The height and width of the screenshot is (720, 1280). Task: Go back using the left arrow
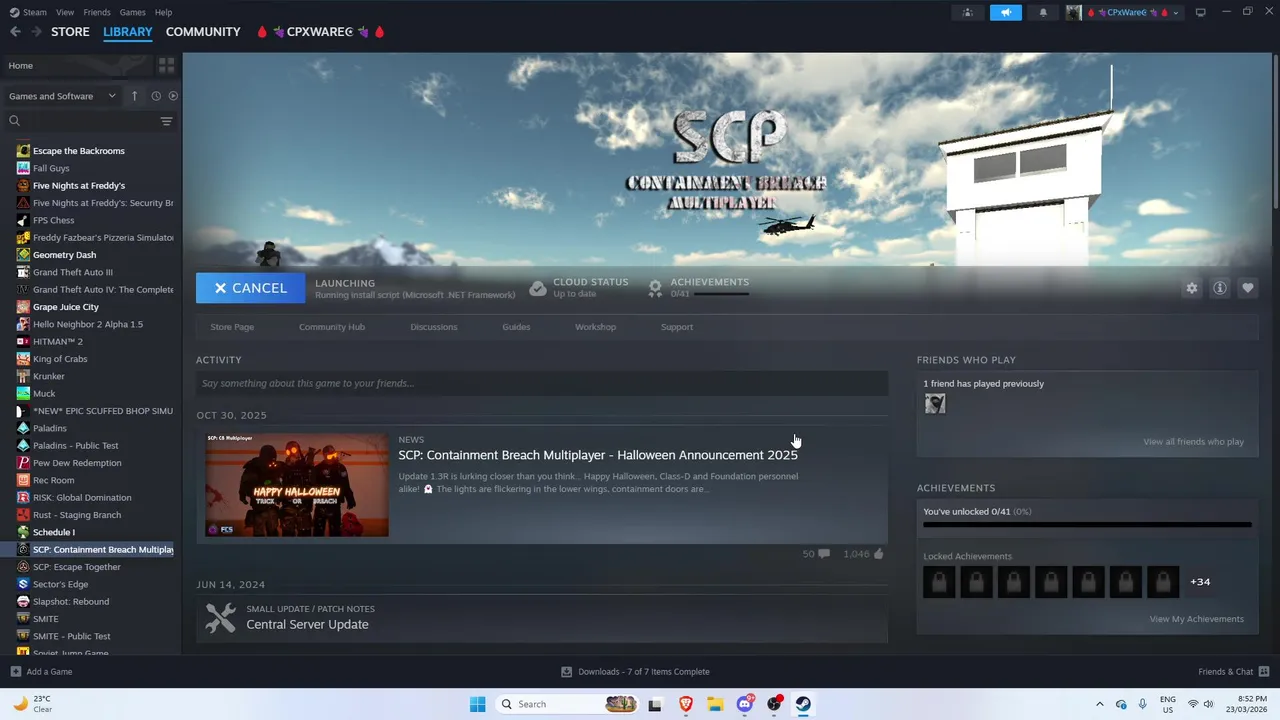[15, 32]
